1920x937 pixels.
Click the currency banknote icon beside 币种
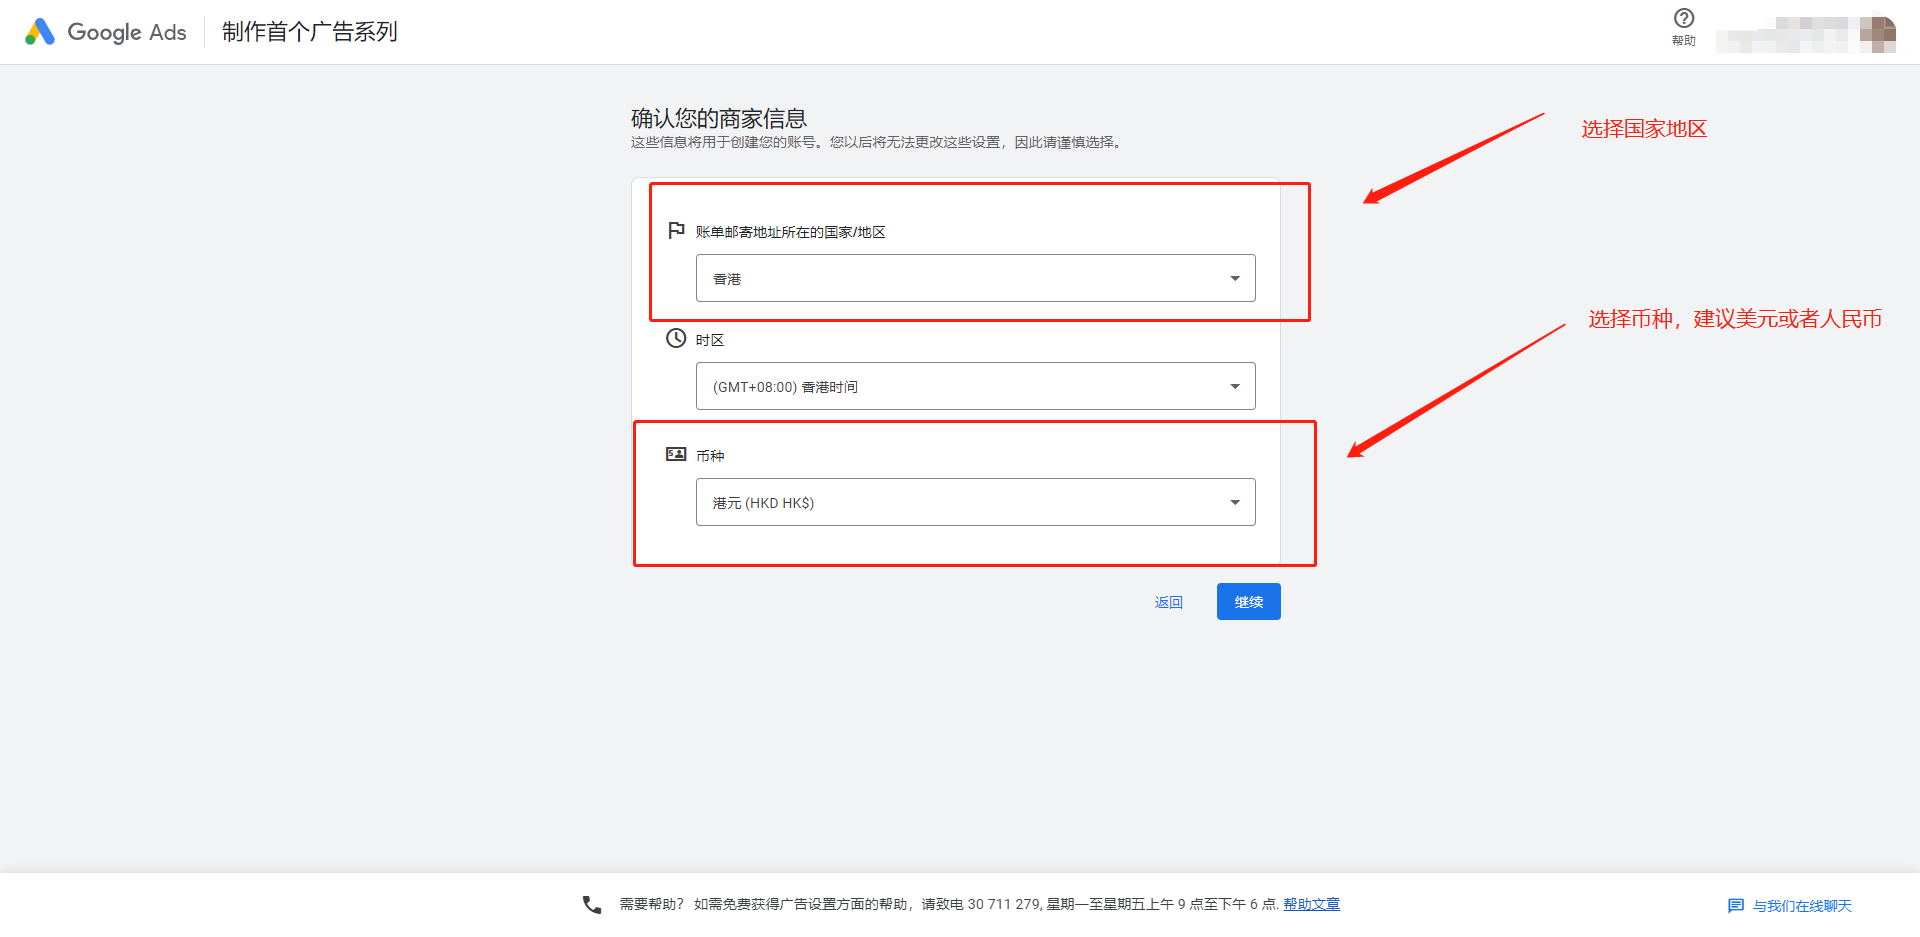676,454
